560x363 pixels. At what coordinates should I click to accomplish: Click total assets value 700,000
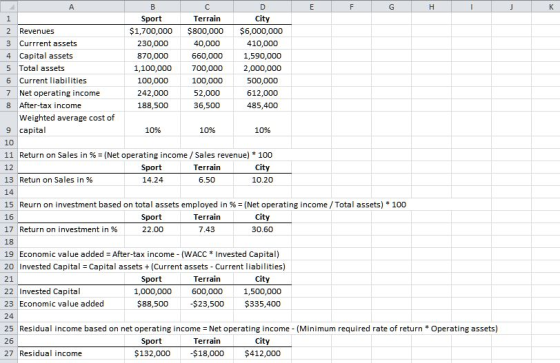point(207,68)
